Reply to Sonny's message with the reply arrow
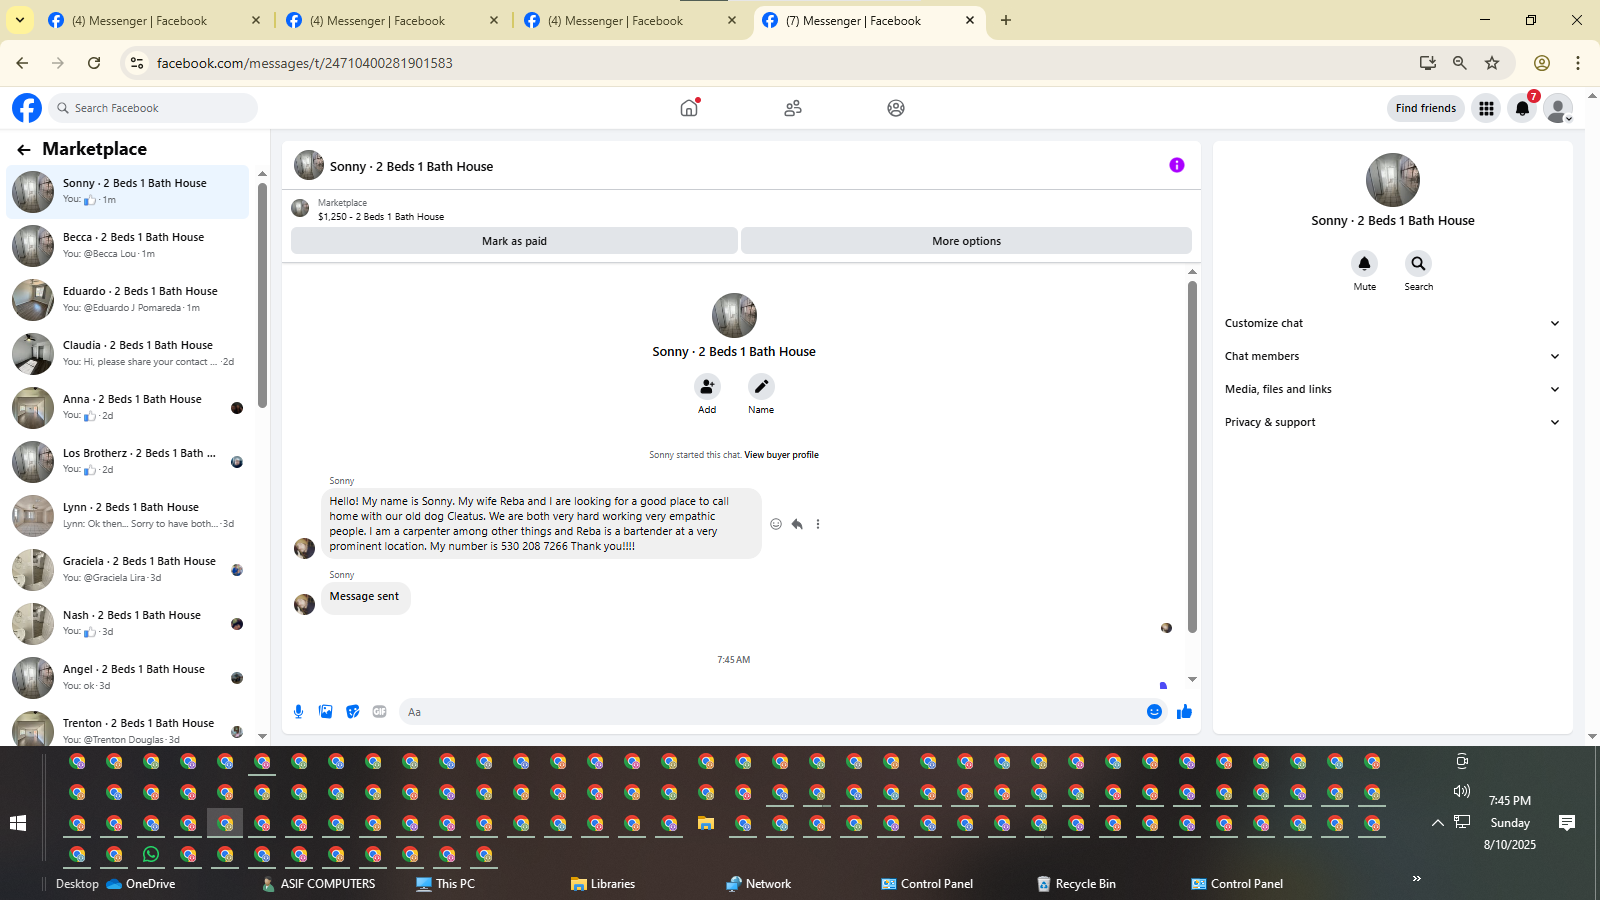This screenshot has width=1600, height=900. pyautogui.click(x=797, y=524)
